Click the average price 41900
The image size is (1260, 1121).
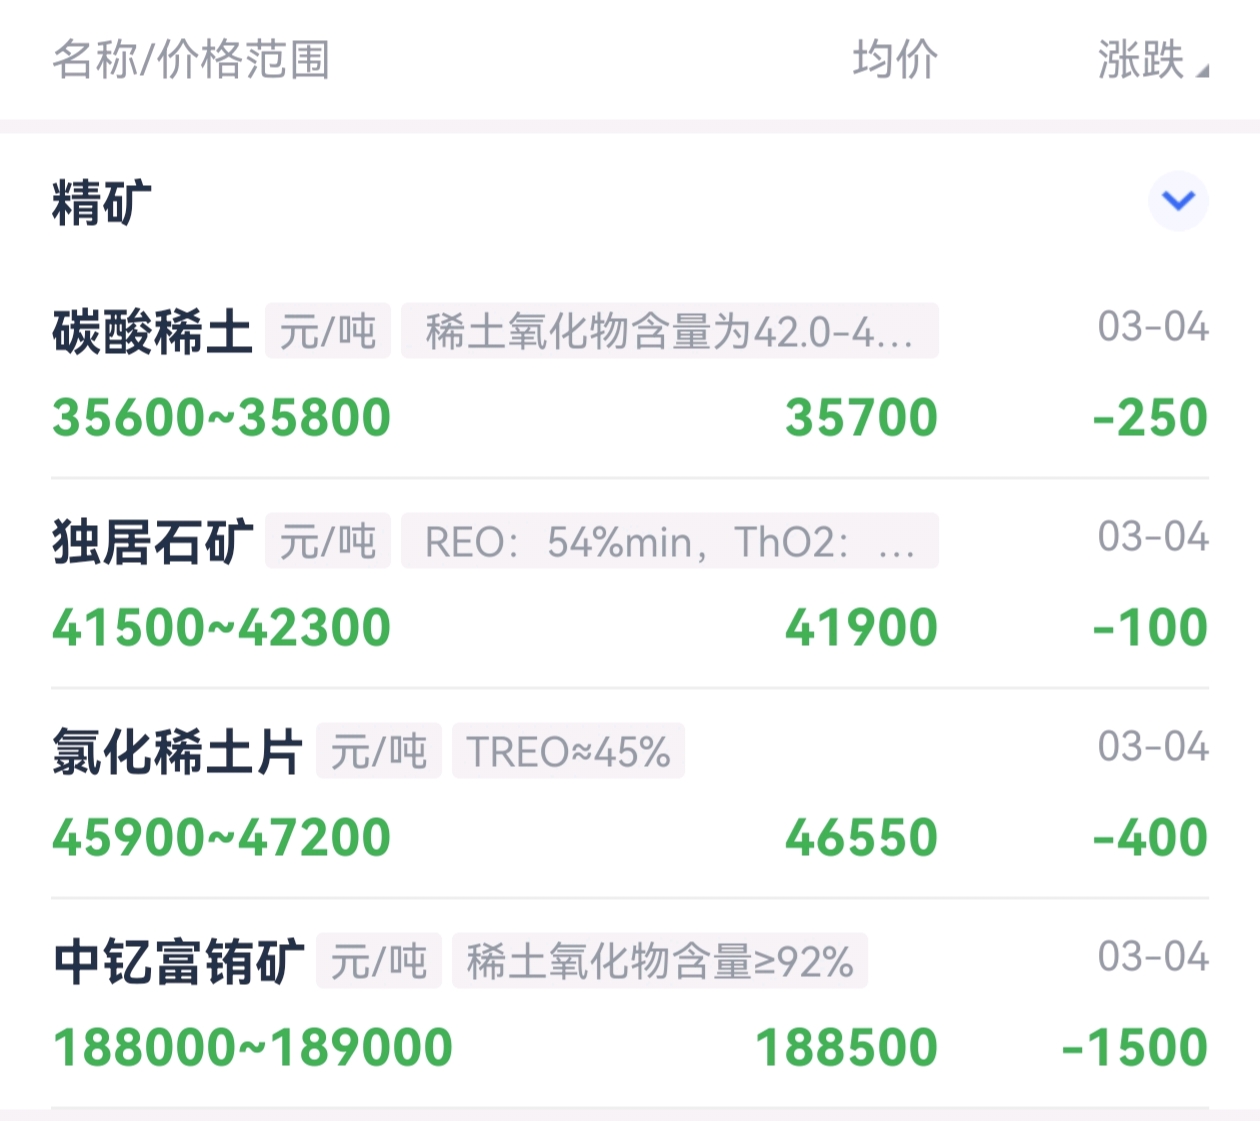(x=862, y=626)
